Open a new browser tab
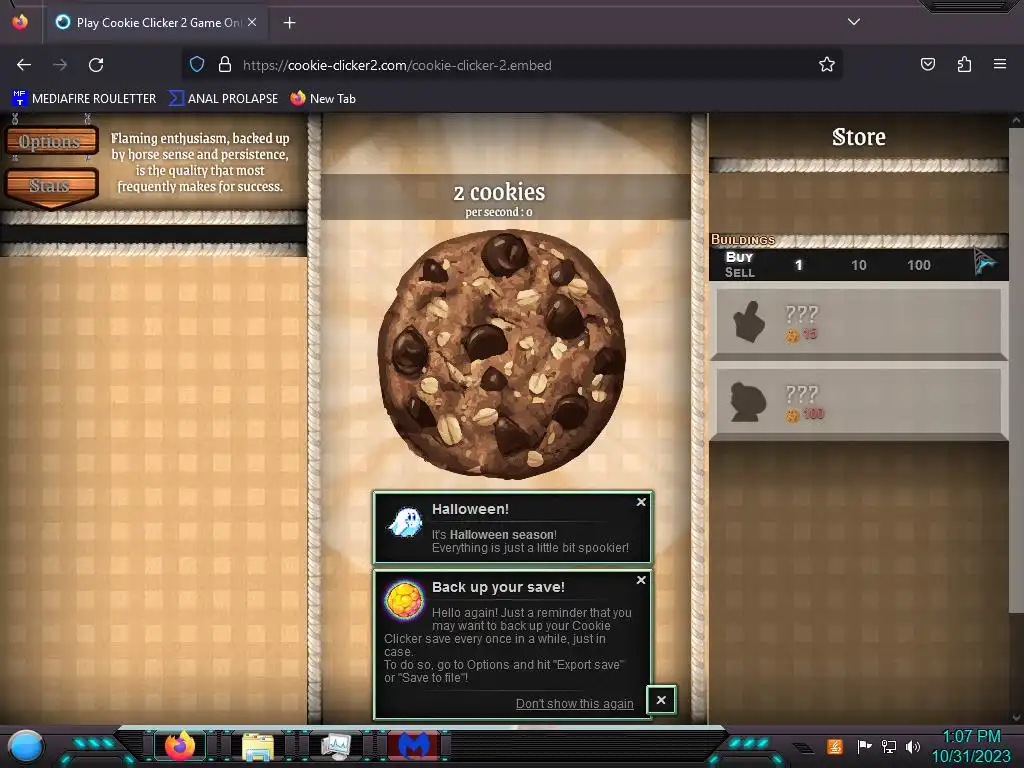The height and width of the screenshot is (768, 1024). 289,23
